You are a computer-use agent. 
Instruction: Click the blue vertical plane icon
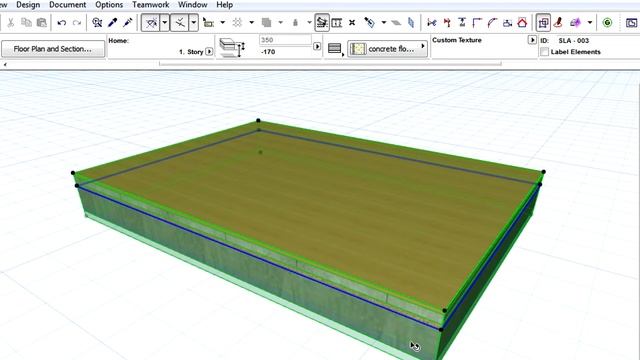click(x=411, y=23)
